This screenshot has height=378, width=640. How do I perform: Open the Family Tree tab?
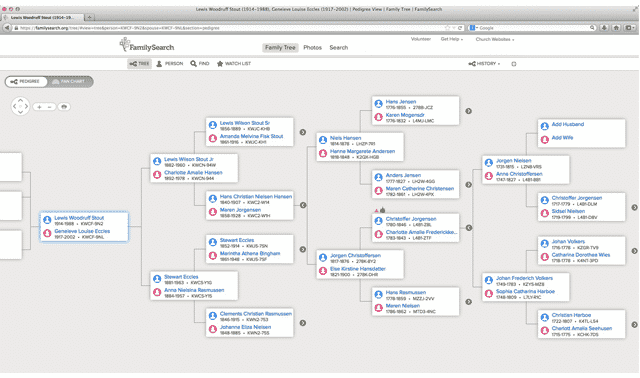pos(280,48)
